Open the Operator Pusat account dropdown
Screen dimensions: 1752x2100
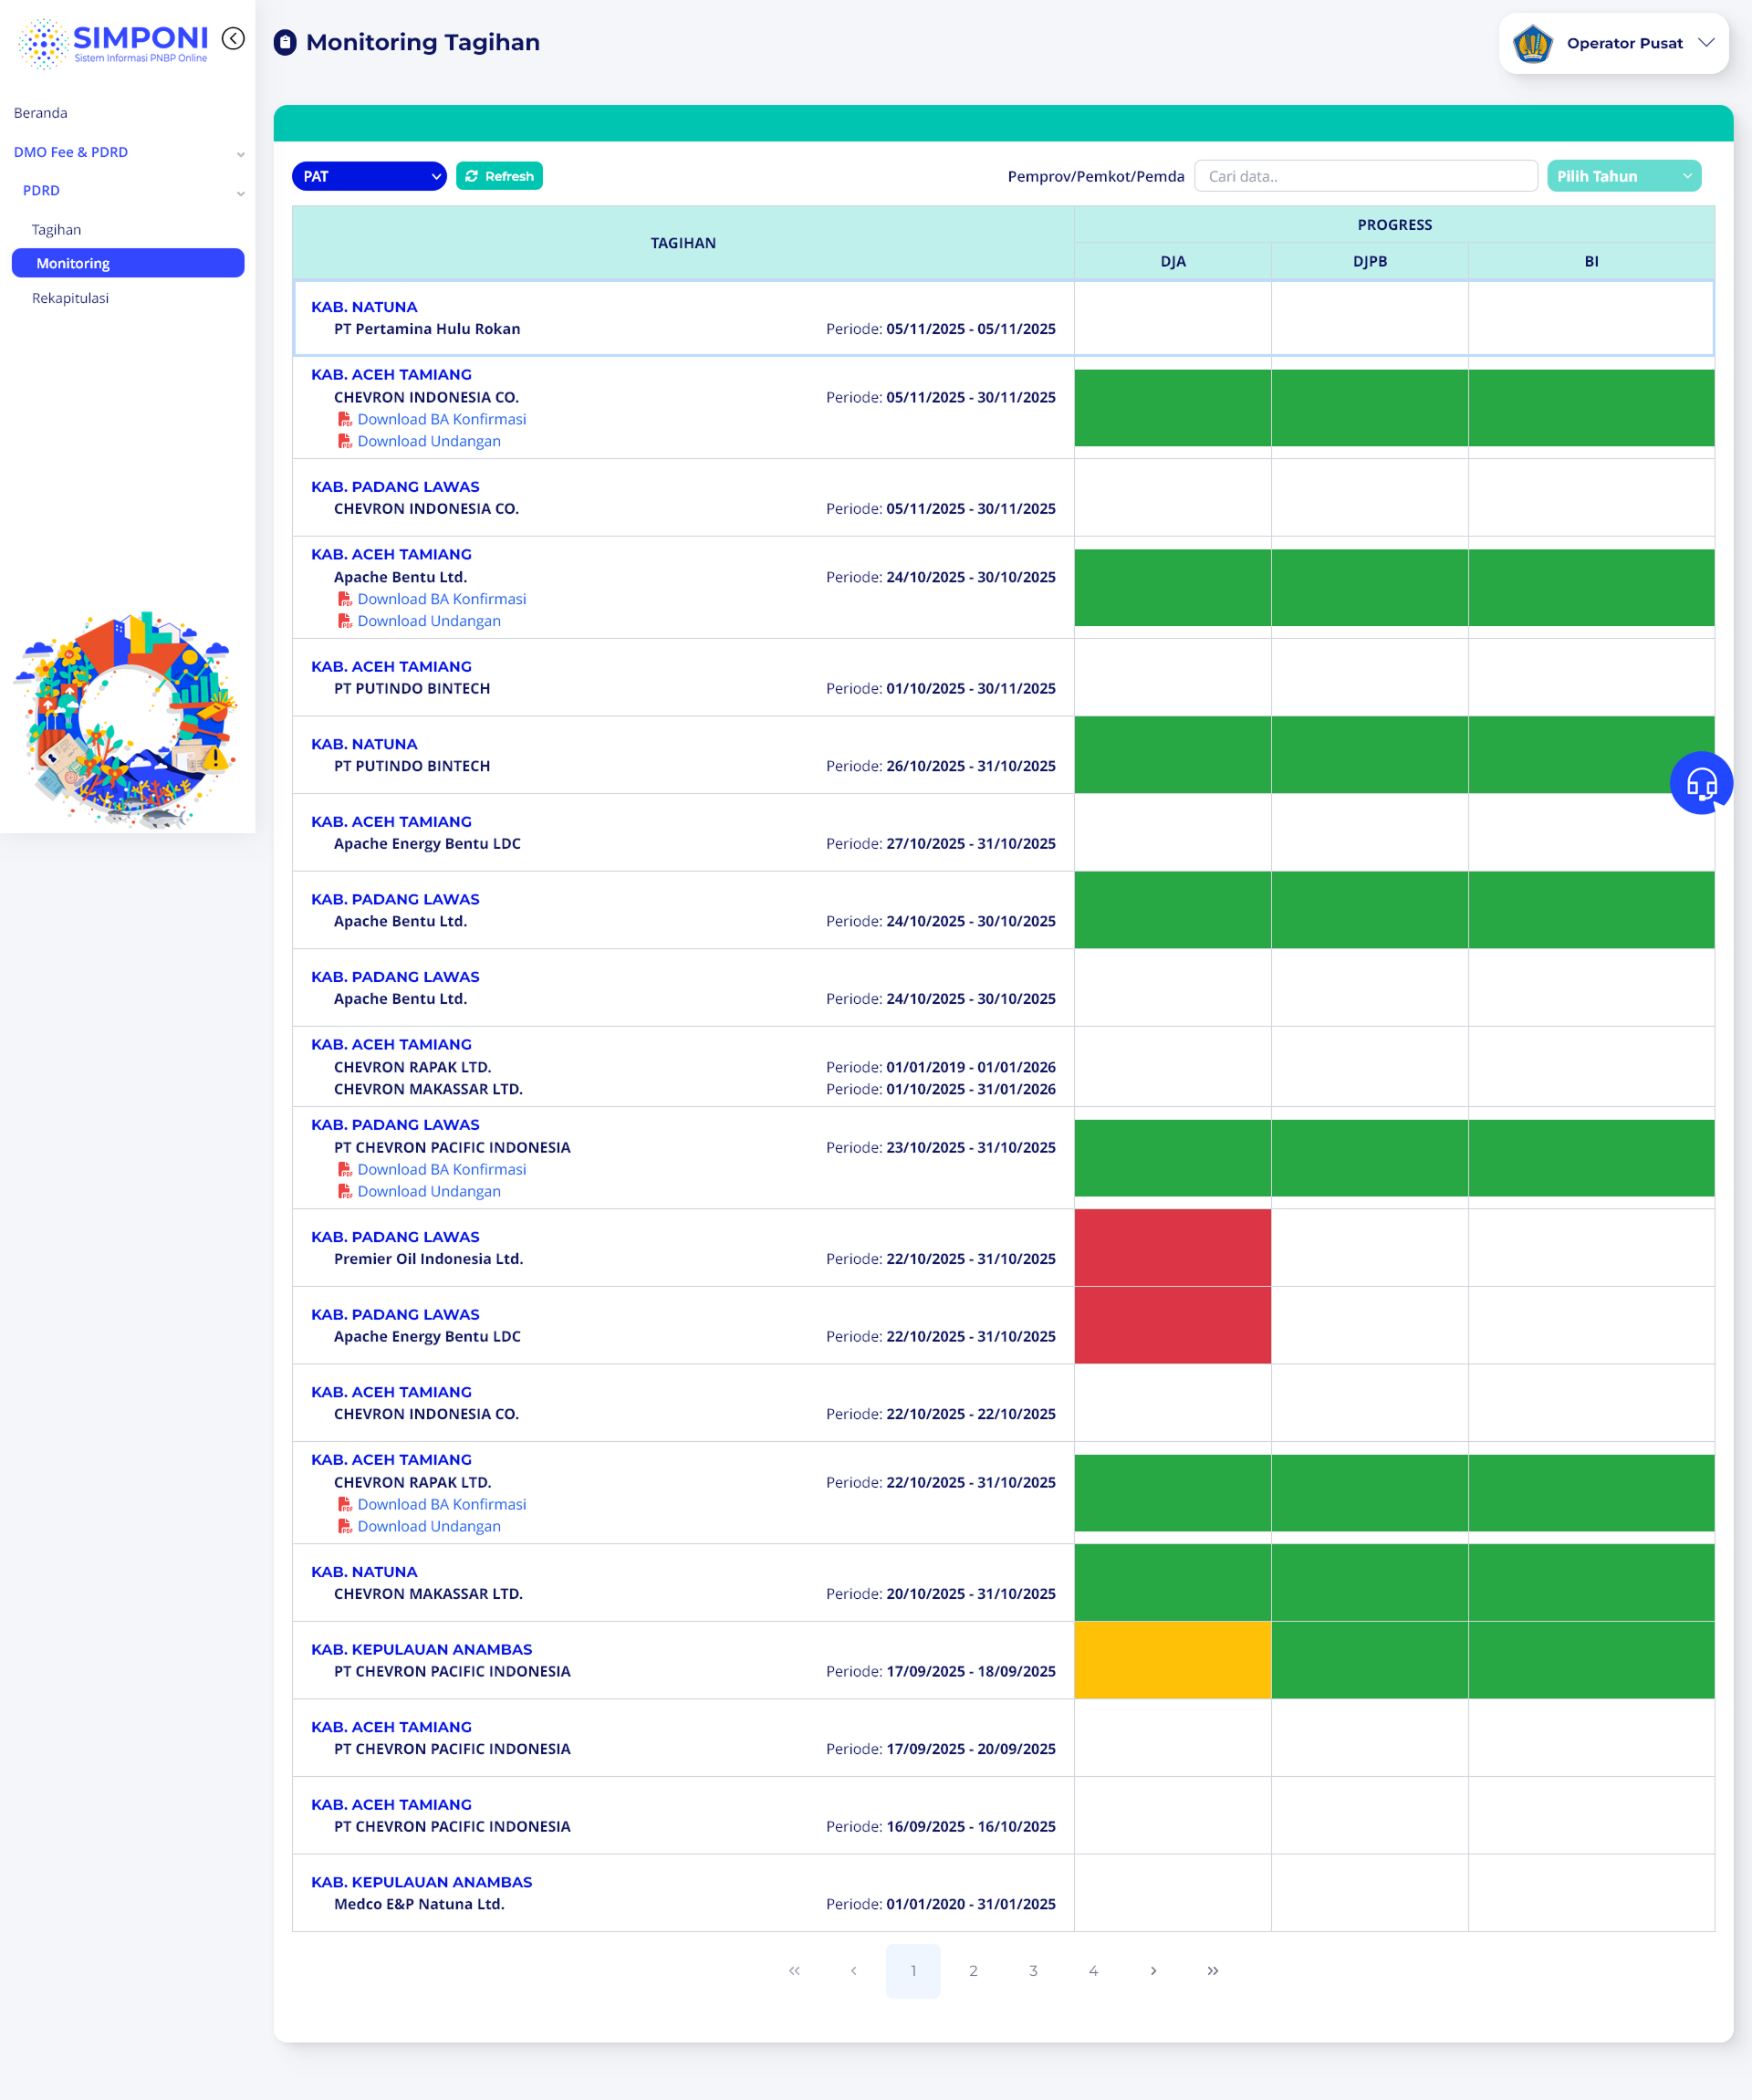1613,43
